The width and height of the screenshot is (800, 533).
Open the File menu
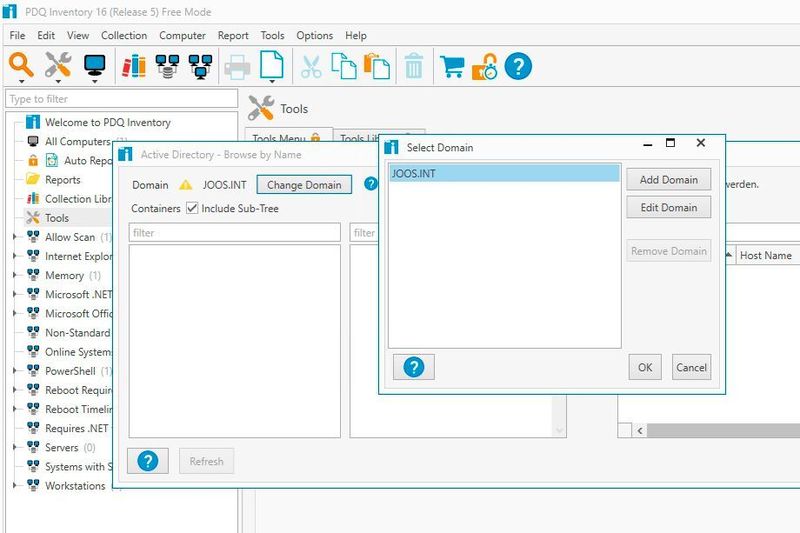pyautogui.click(x=17, y=36)
